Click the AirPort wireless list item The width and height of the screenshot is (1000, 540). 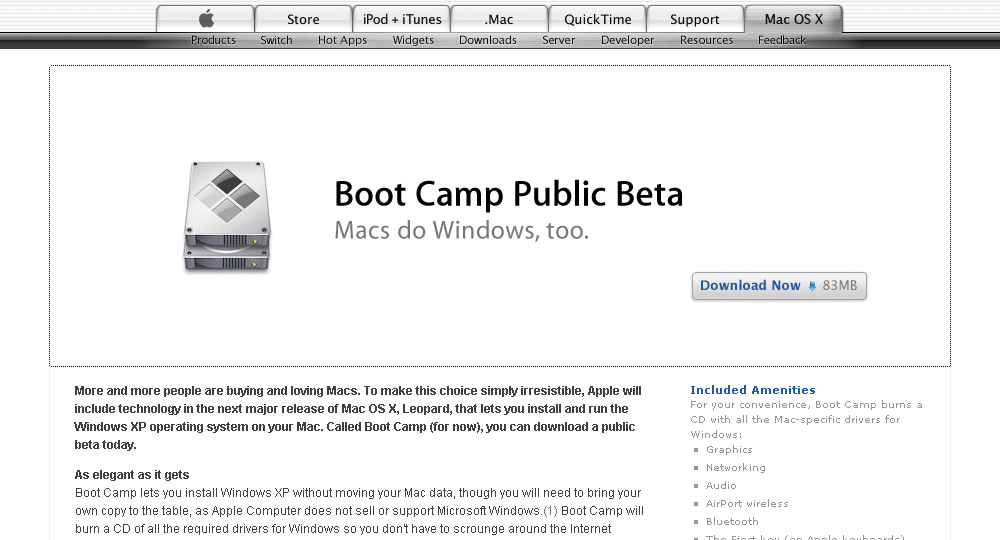(x=747, y=503)
